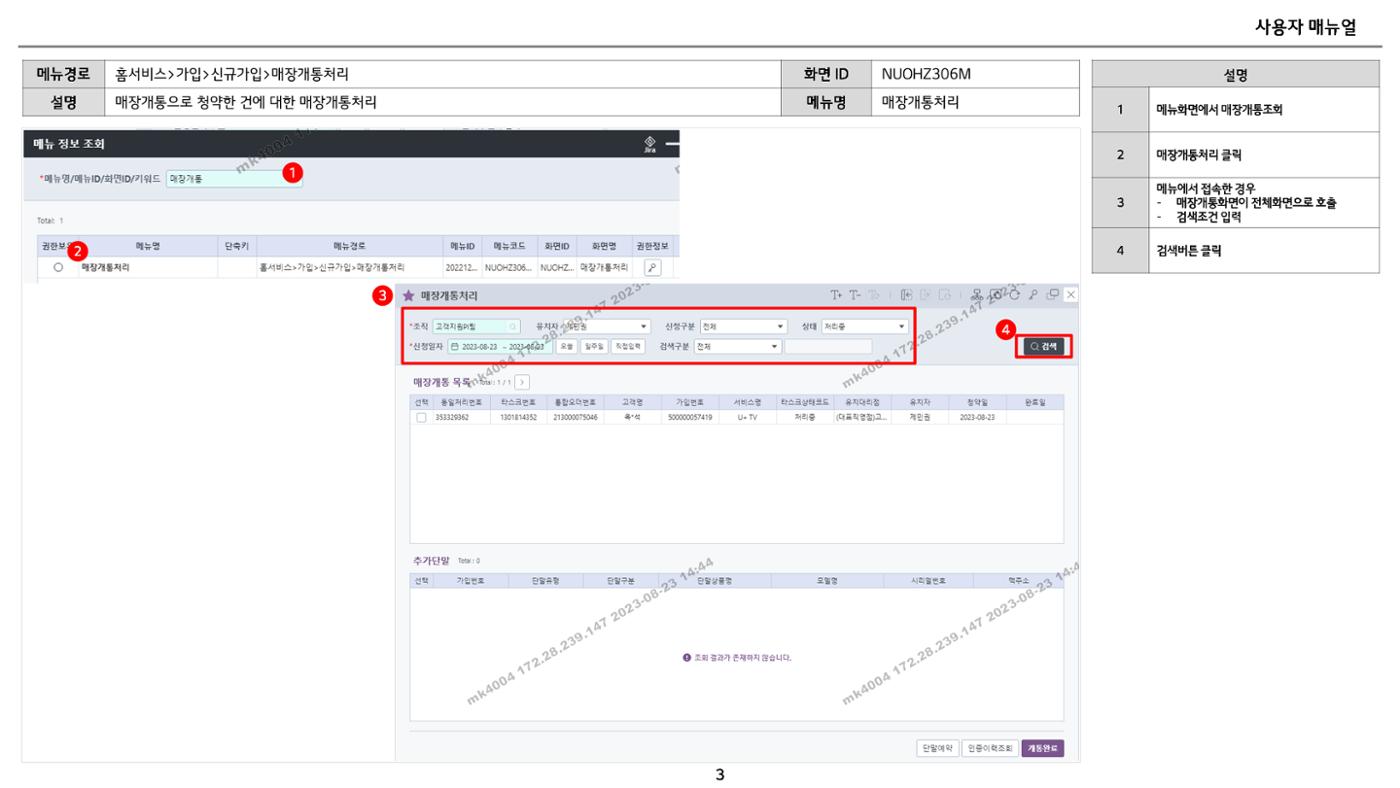Image resolution: width=1400 pixels, height=788 pixels.
Task: Go to next page arrow in 매장개통 목록
Action: 523,382
